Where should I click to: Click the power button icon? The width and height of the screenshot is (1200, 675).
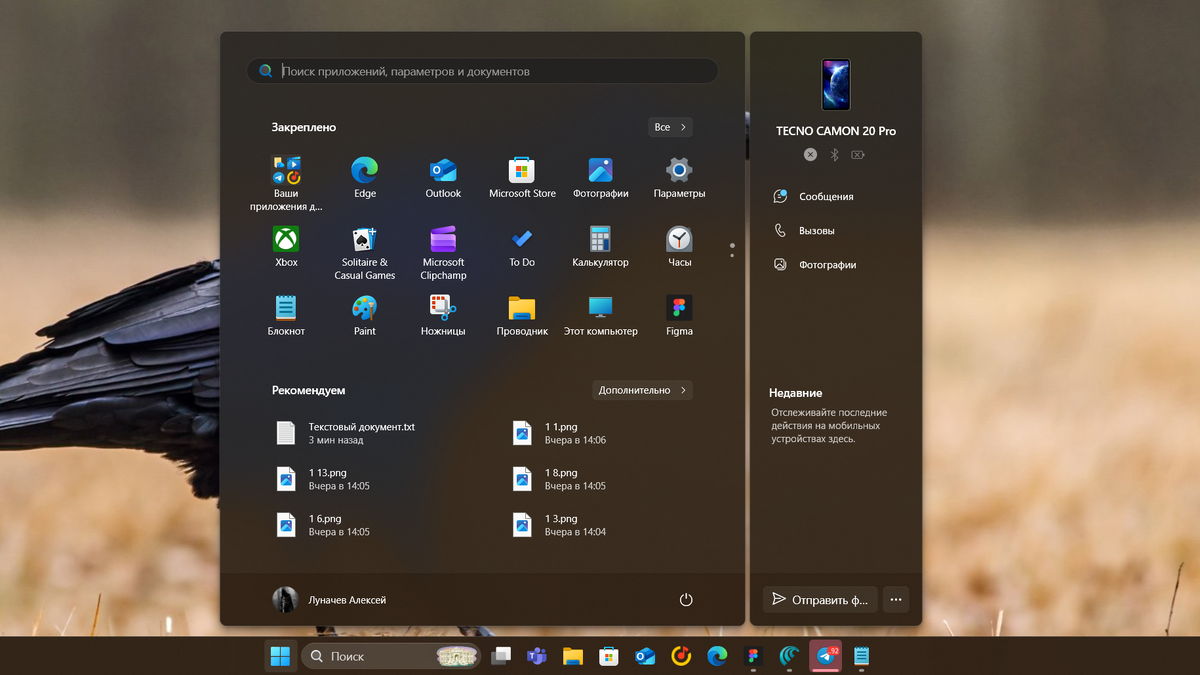pyautogui.click(x=686, y=600)
